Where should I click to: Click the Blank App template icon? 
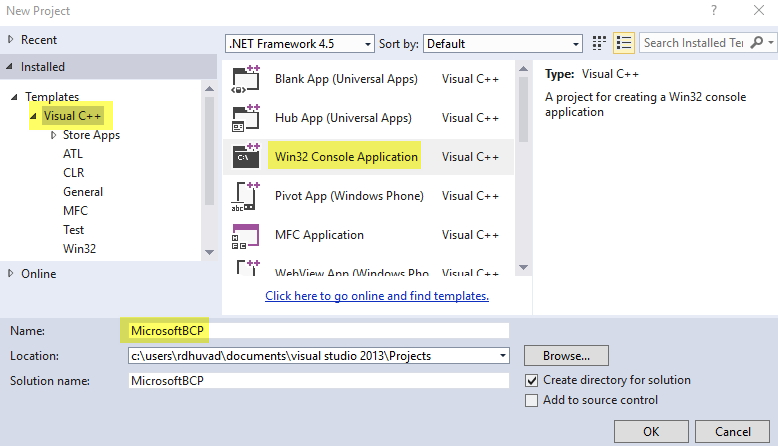click(x=246, y=79)
